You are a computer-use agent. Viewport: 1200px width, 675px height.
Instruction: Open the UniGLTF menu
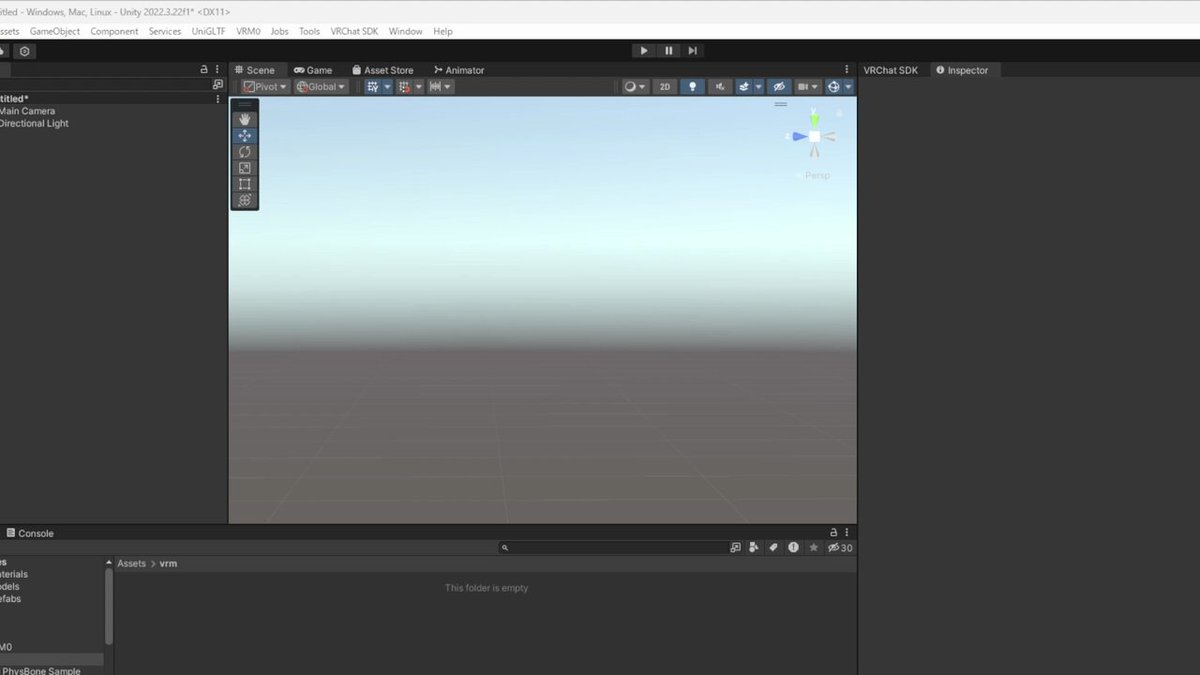click(209, 31)
